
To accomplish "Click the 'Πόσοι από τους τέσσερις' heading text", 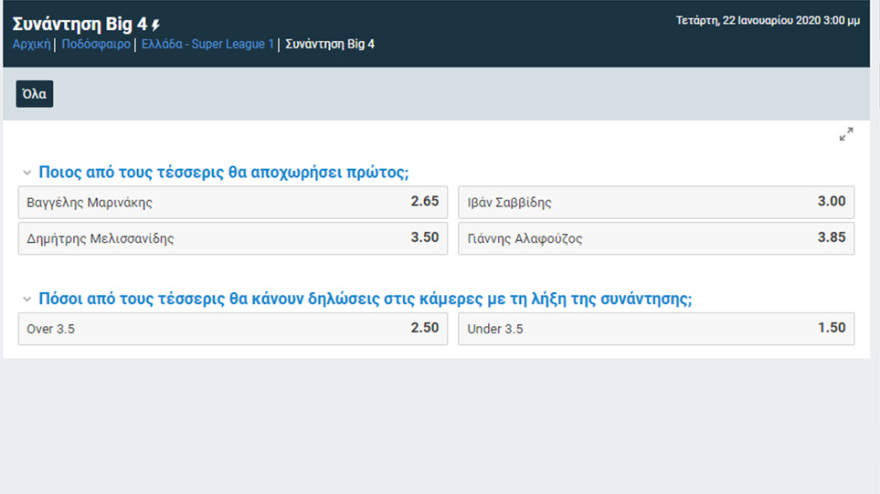I will click(365, 299).
